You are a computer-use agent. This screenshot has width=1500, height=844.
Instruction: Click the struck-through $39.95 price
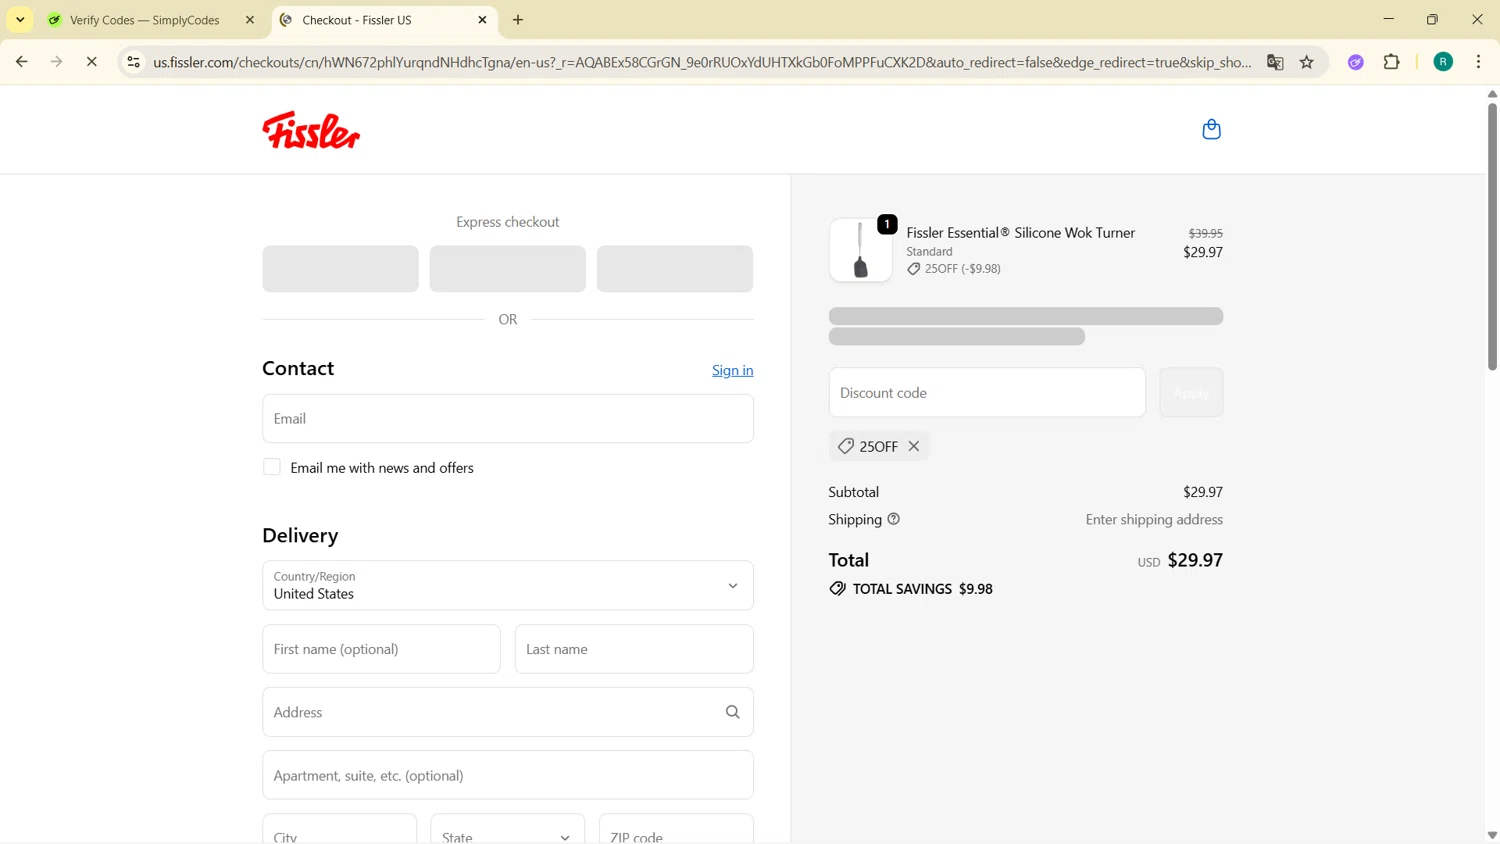click(1205, 233)
